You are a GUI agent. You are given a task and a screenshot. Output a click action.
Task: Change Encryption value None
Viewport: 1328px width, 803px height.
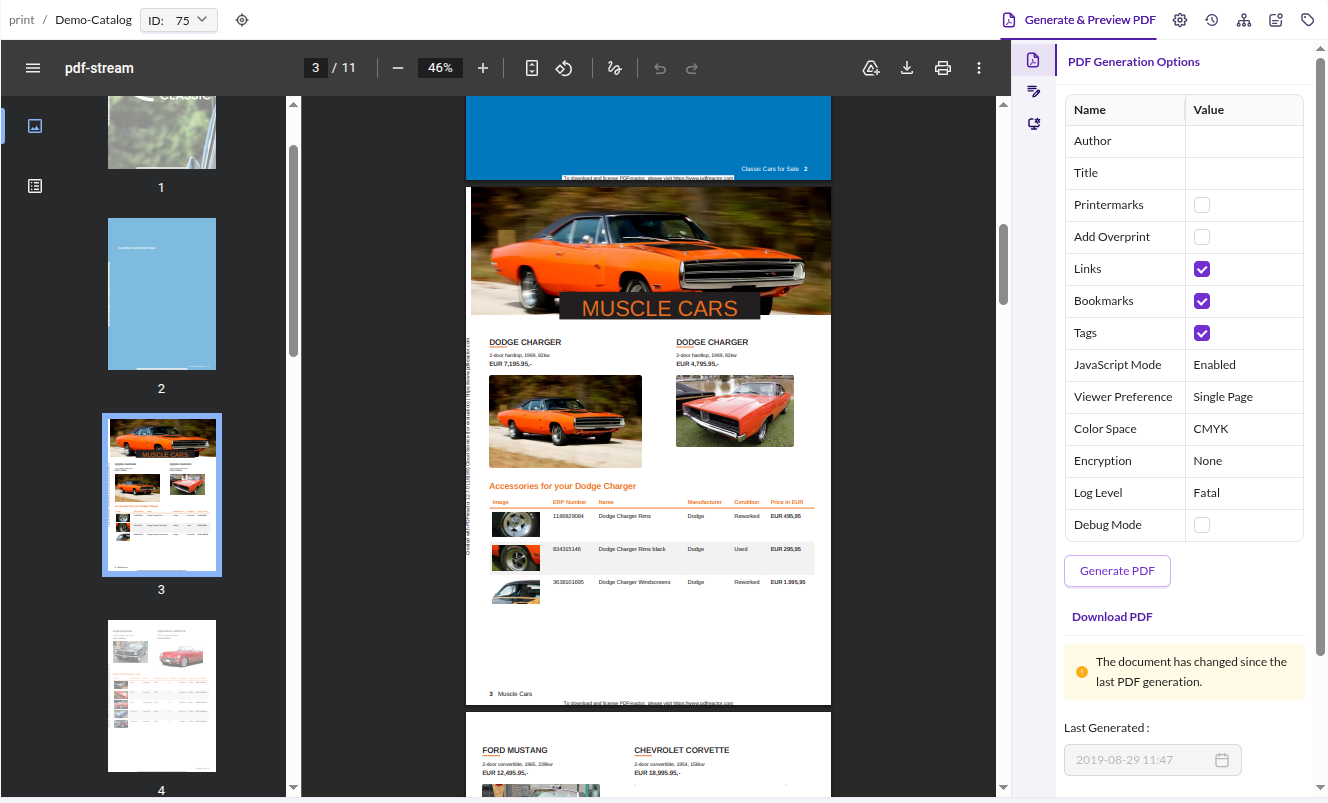1244,461
